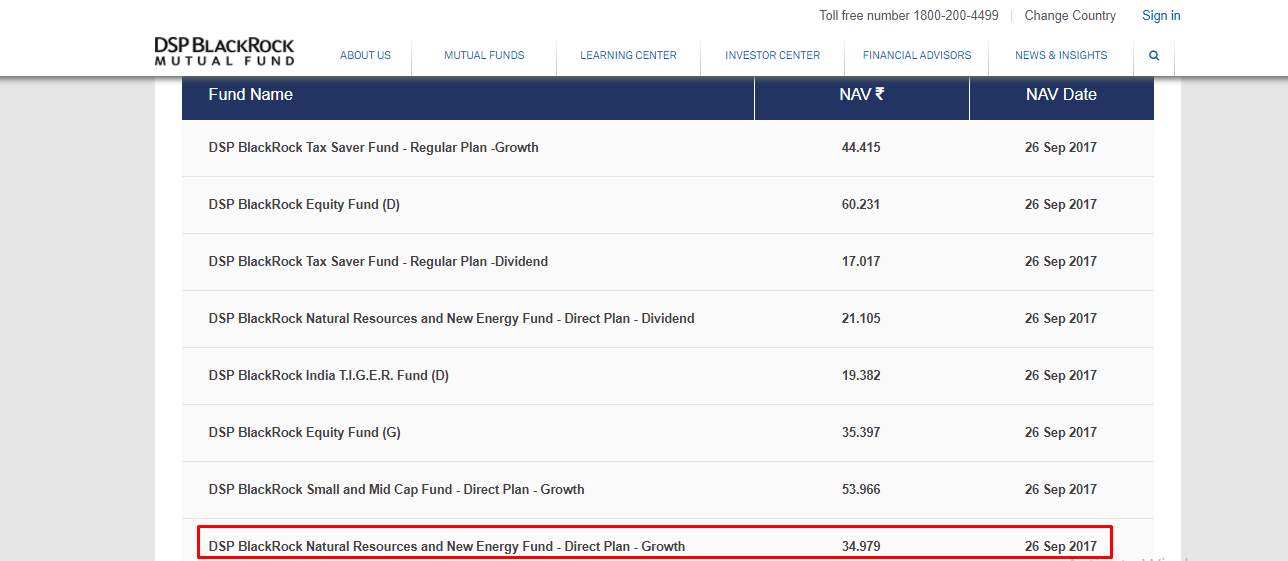Select Tax Saver Fund Regular Plan Dividend name
The width and height of the screenshot is (1288, 561).
coord(378,262)
